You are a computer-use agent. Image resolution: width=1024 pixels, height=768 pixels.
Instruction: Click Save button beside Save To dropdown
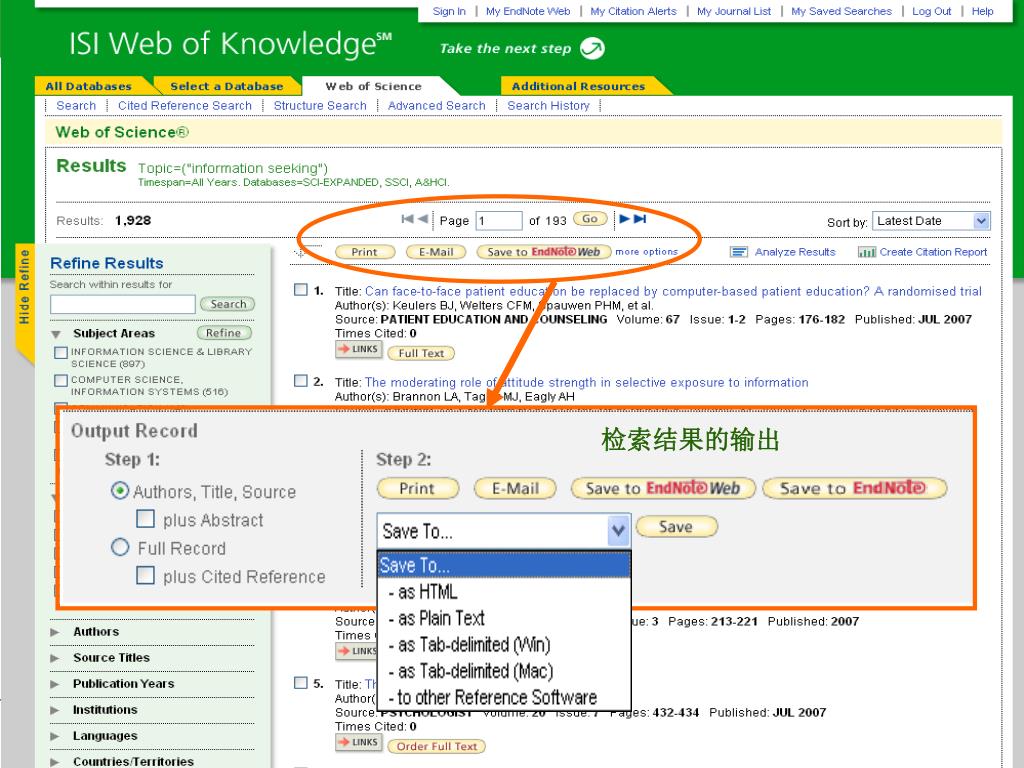677,526
